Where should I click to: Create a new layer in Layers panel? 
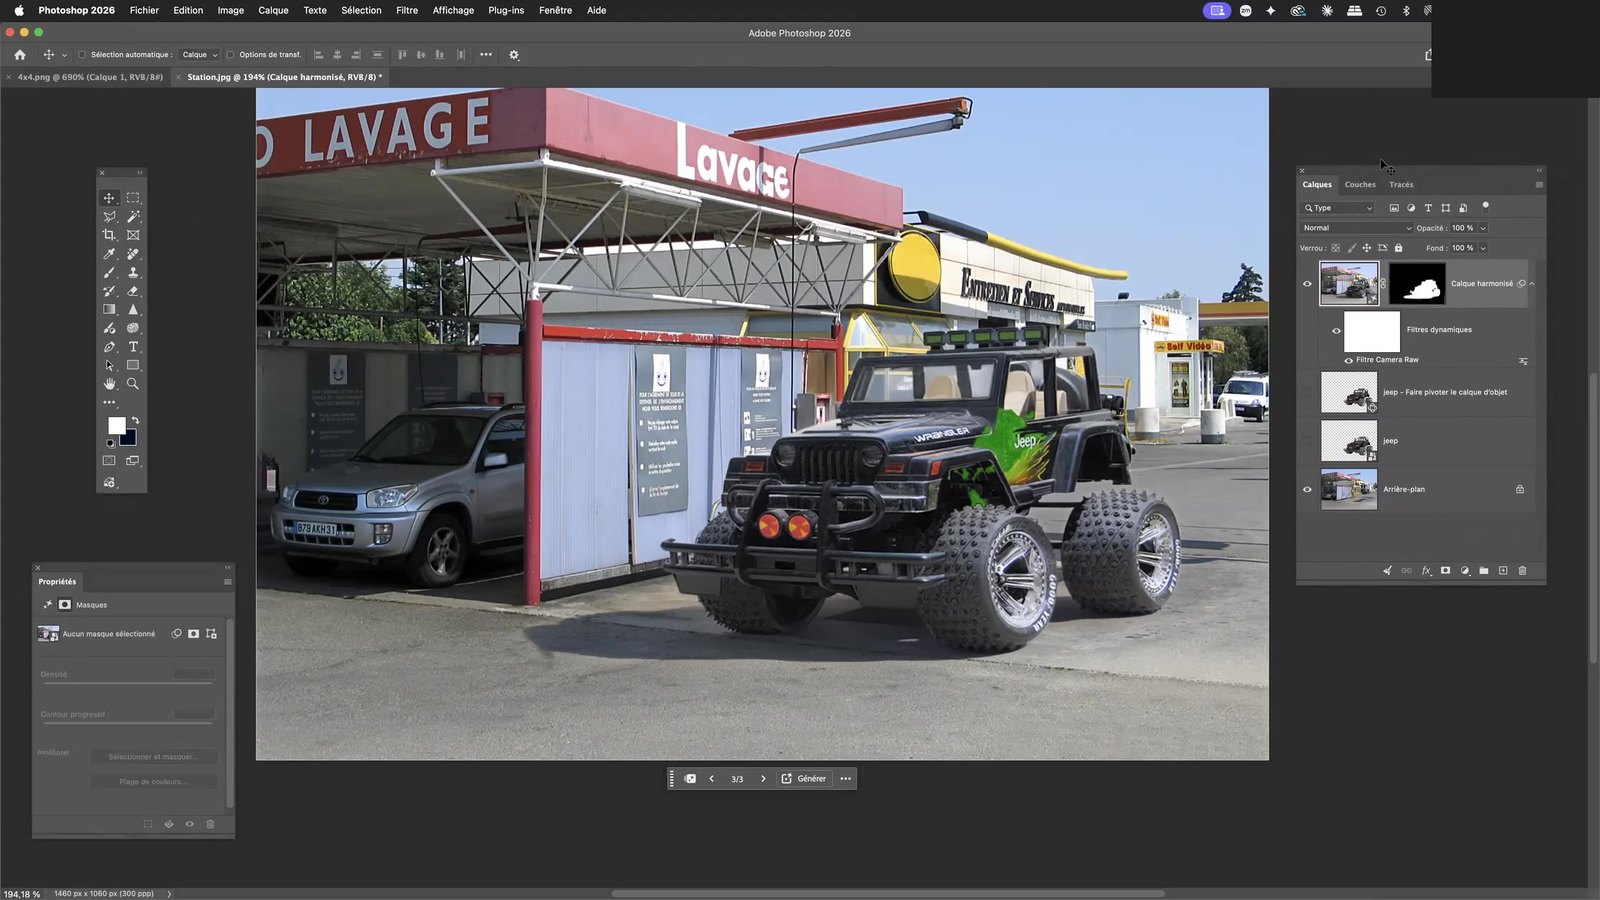(x=1503, y=571)
